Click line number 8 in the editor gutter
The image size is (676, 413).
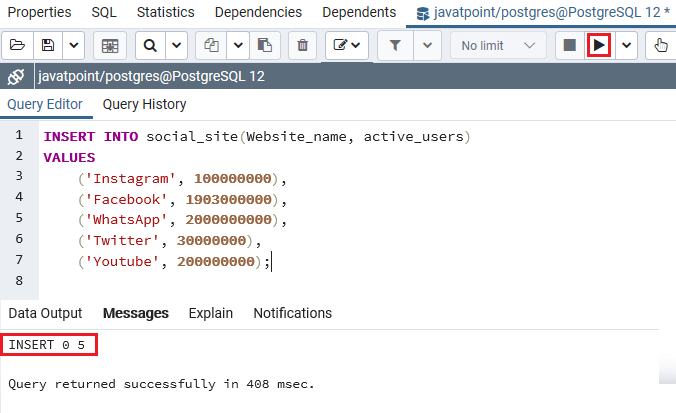click(19, 281)
